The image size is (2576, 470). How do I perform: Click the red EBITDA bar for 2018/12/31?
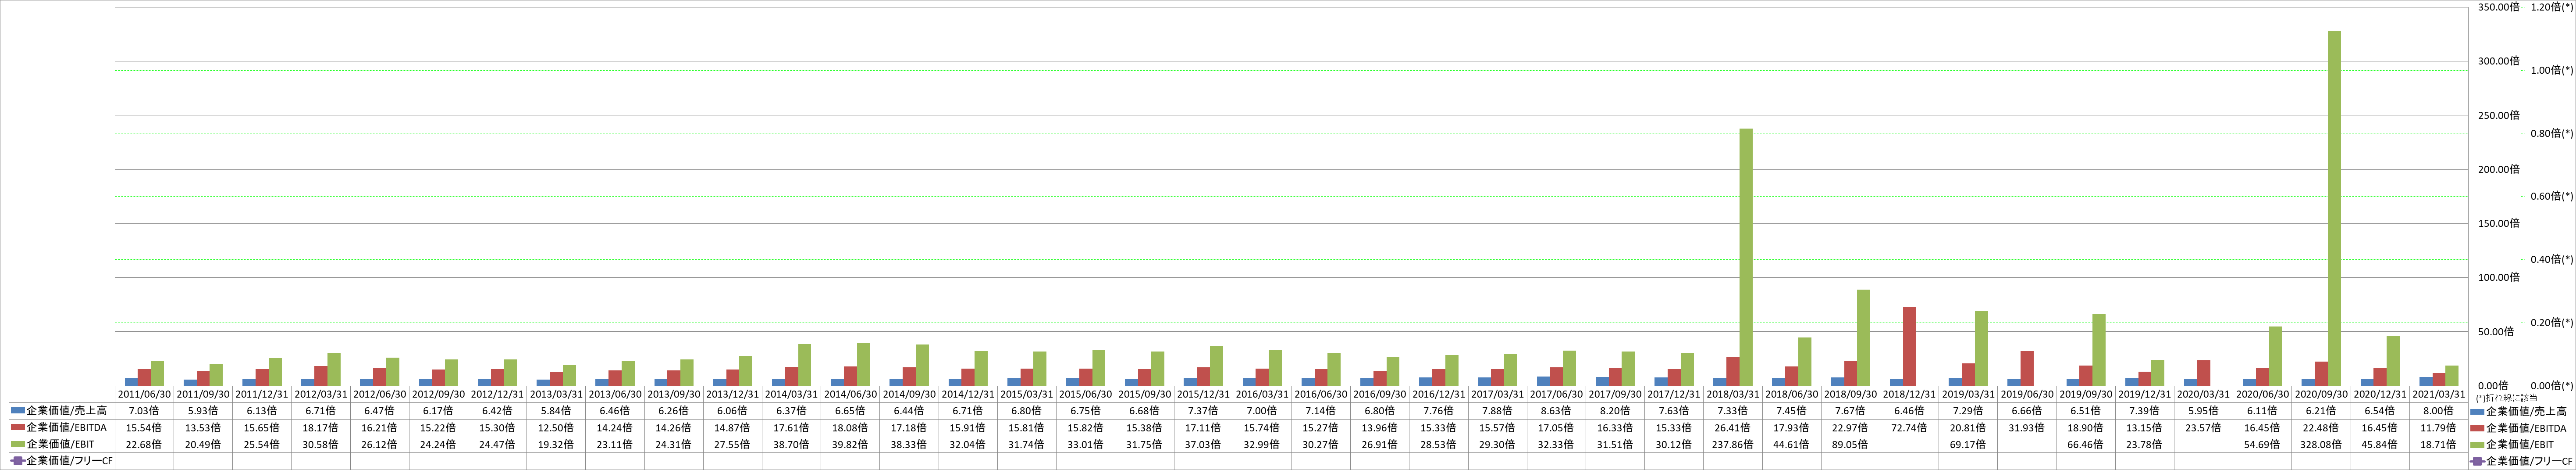pyautogui.click(x=1910, y=346)
